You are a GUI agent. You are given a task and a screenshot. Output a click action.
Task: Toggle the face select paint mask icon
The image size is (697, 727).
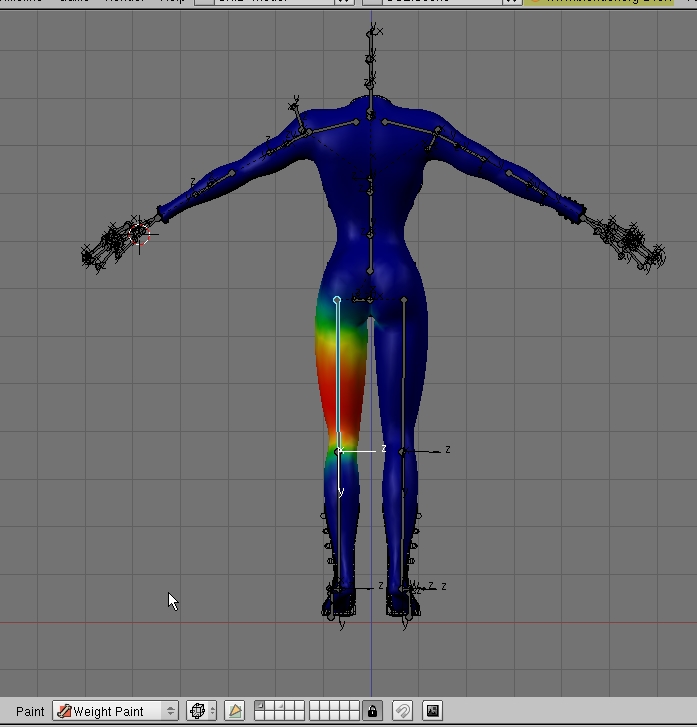coord(235,711)
